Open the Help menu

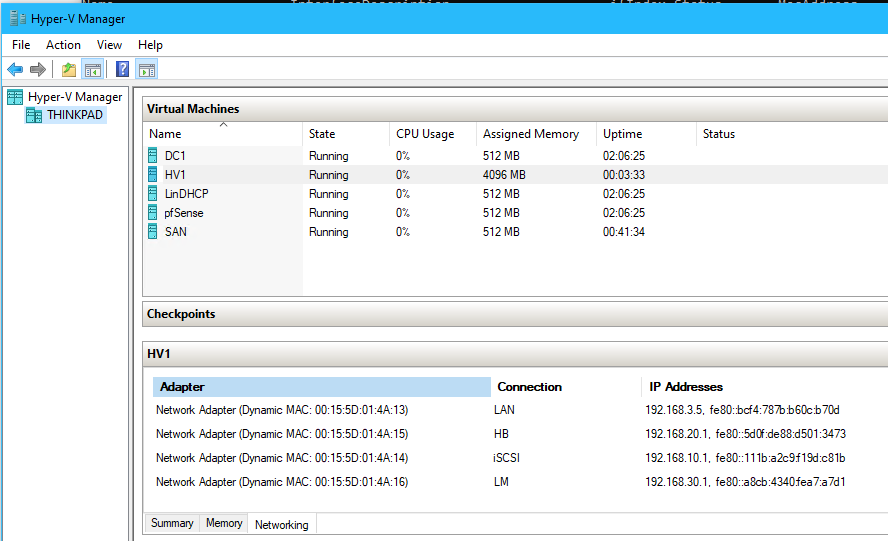[150, 45]
